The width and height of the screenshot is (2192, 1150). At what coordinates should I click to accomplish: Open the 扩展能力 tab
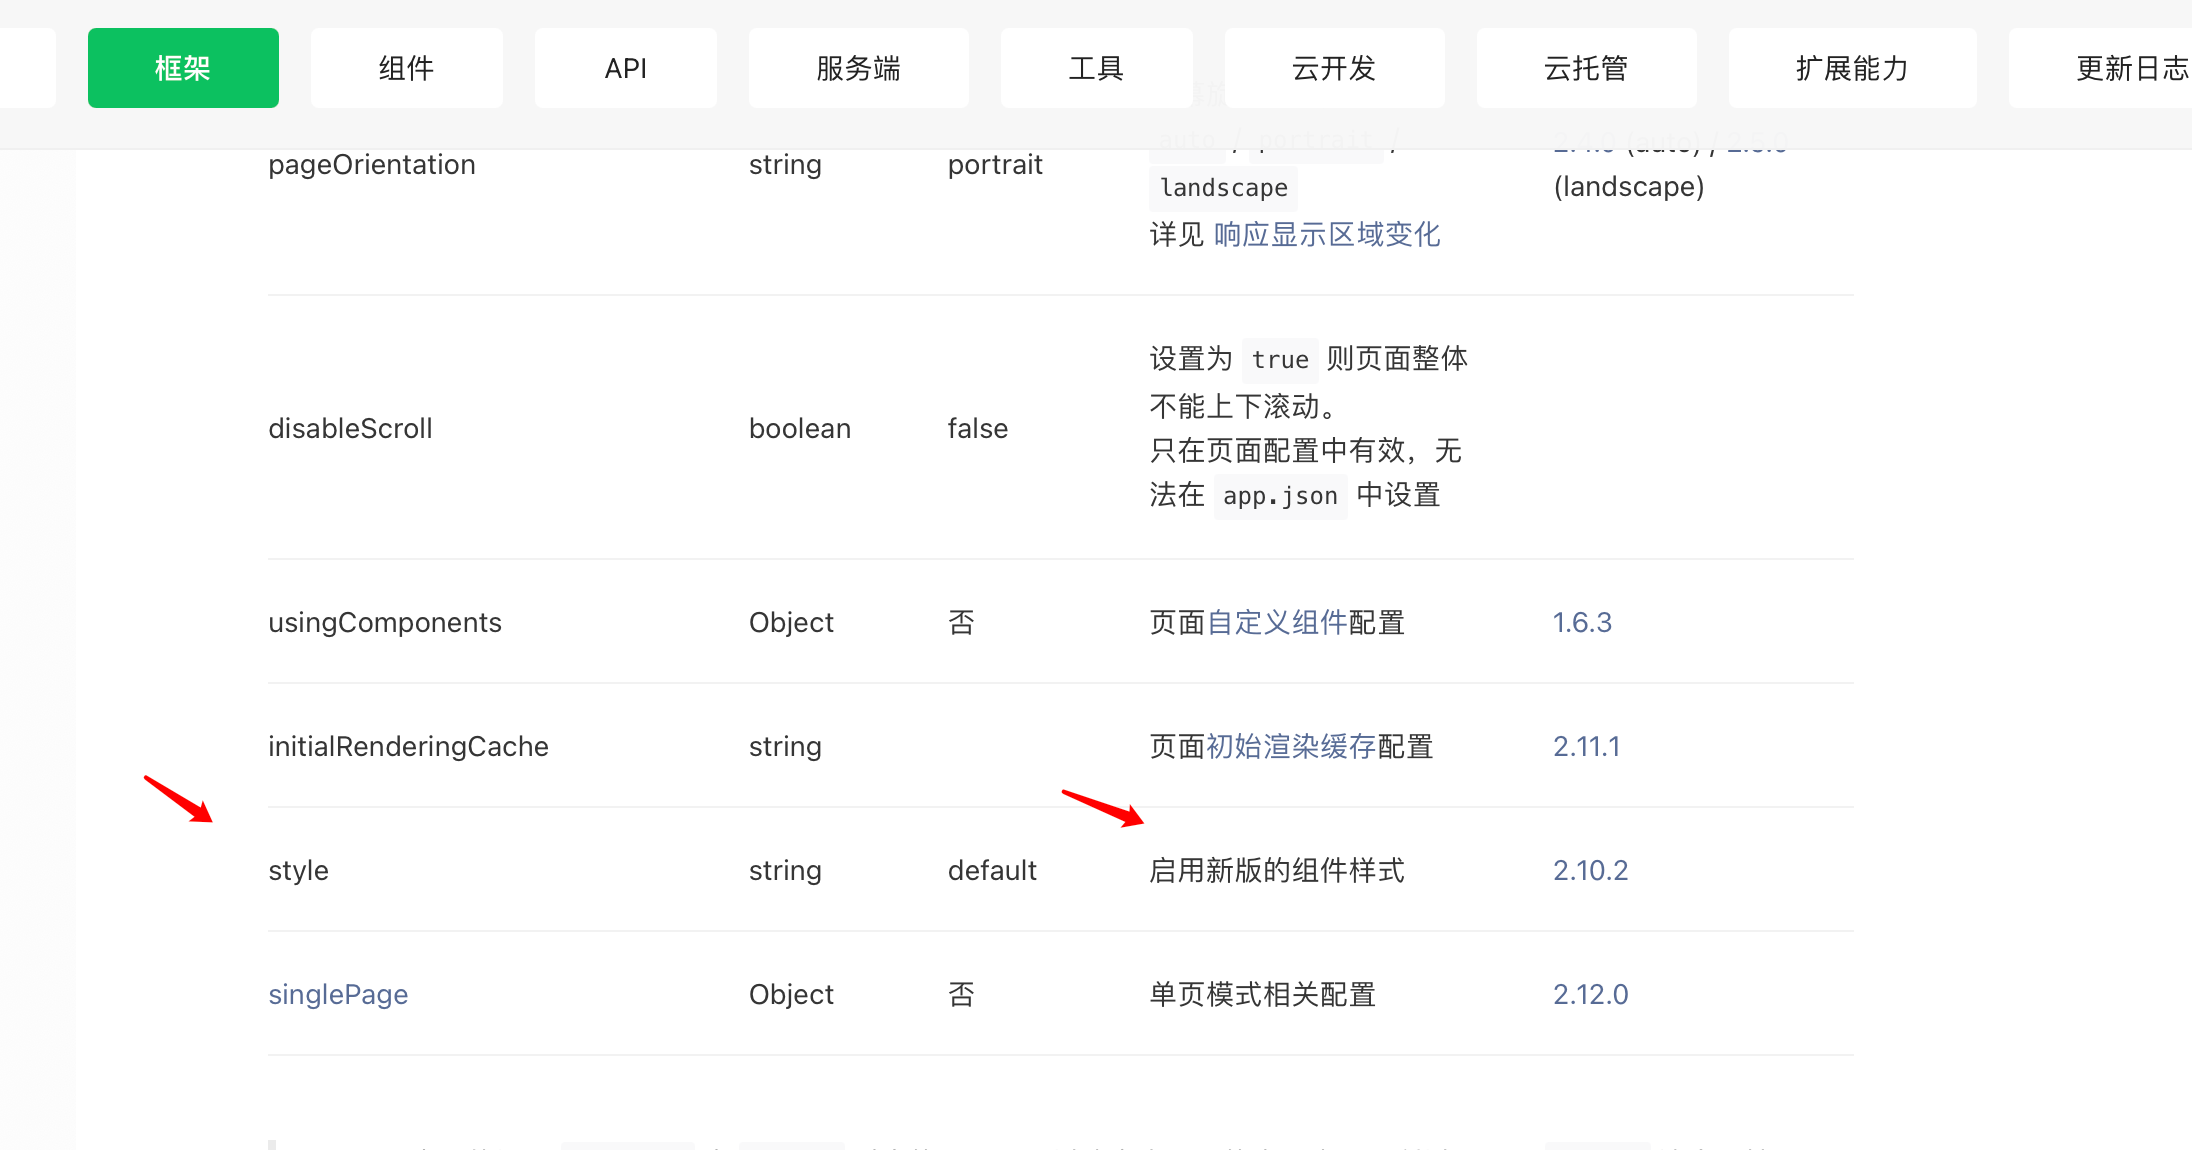click(x=1852, y=68)
